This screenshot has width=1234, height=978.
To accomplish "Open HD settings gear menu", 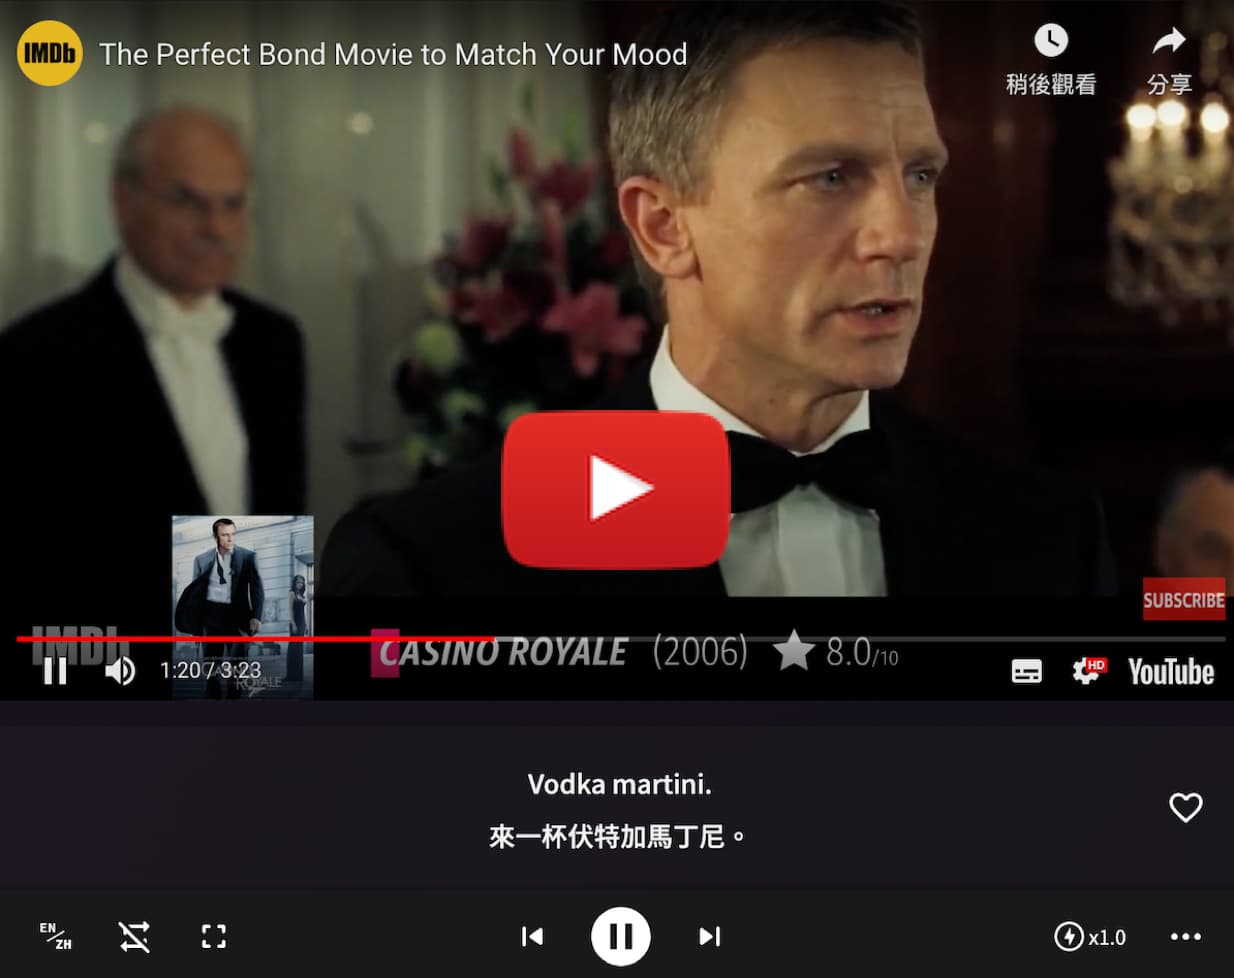I will coord(1088,670).
